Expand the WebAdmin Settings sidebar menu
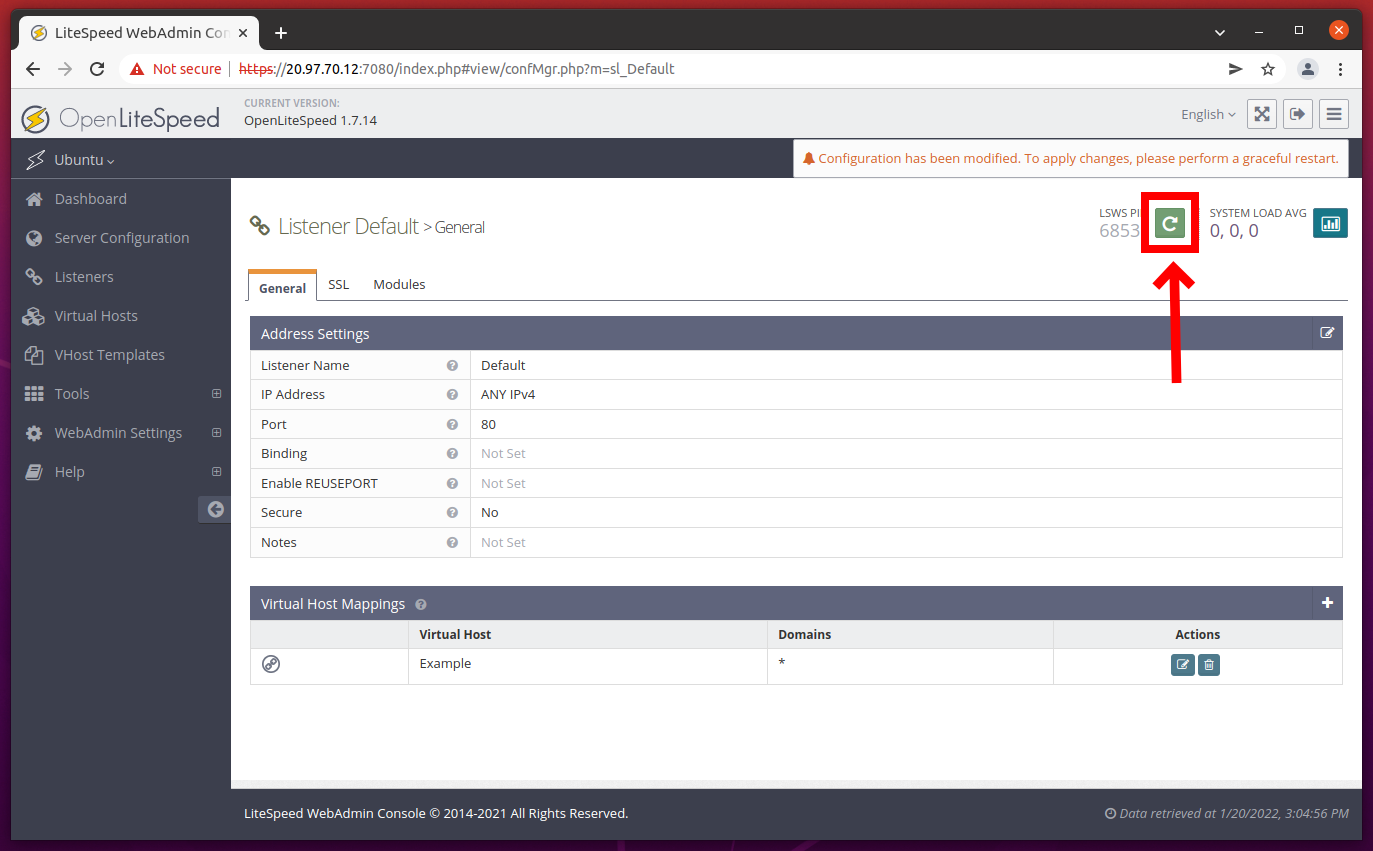The height and width of the screenshot is (851, 1373). point(216,433)
